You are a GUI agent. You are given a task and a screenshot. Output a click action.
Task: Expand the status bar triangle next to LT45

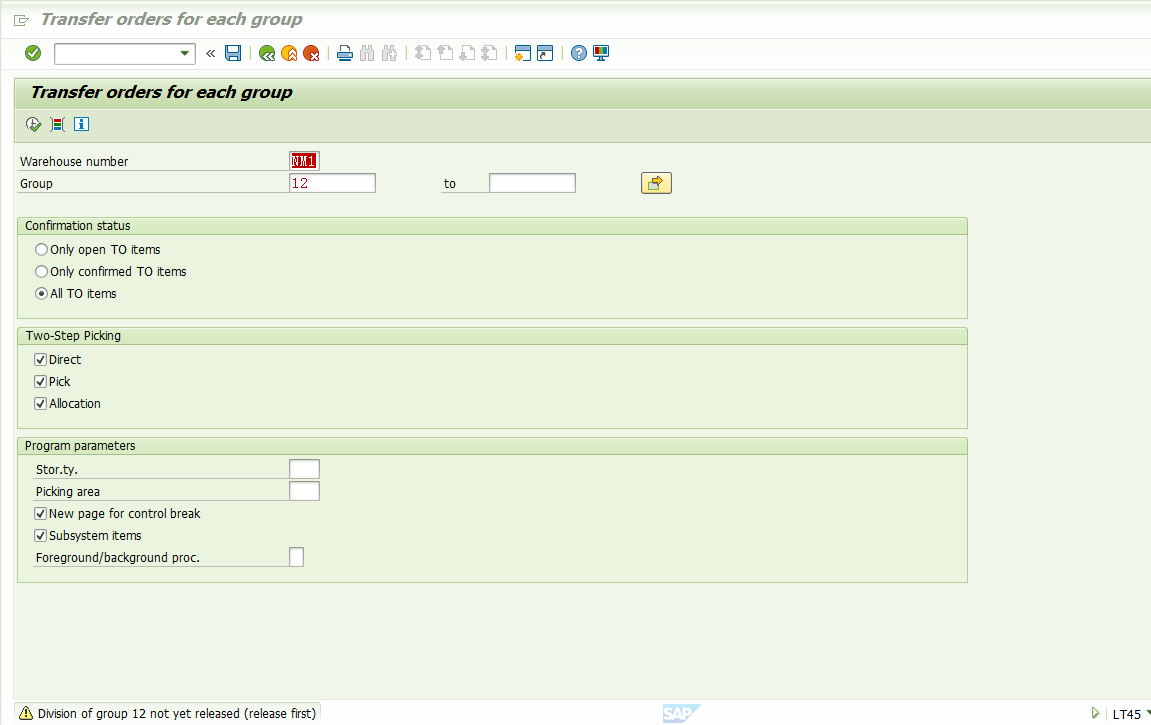click(x=1095, y=713)
